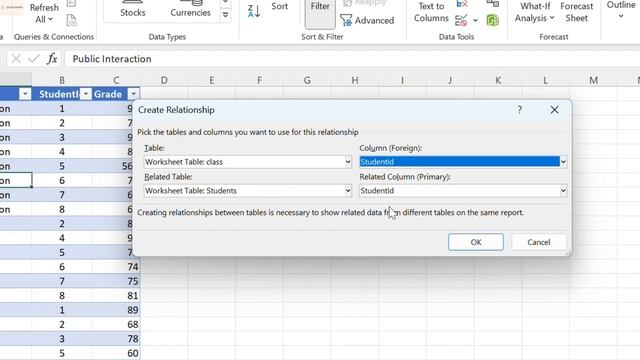The image size is (640, 360).
Task: Open the green Manage Data Model icon
Action: tap(493, 20)
